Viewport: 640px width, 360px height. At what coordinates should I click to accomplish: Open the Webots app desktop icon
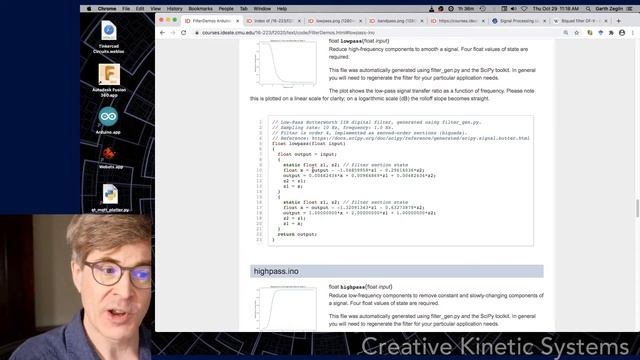tap(109, 158)
